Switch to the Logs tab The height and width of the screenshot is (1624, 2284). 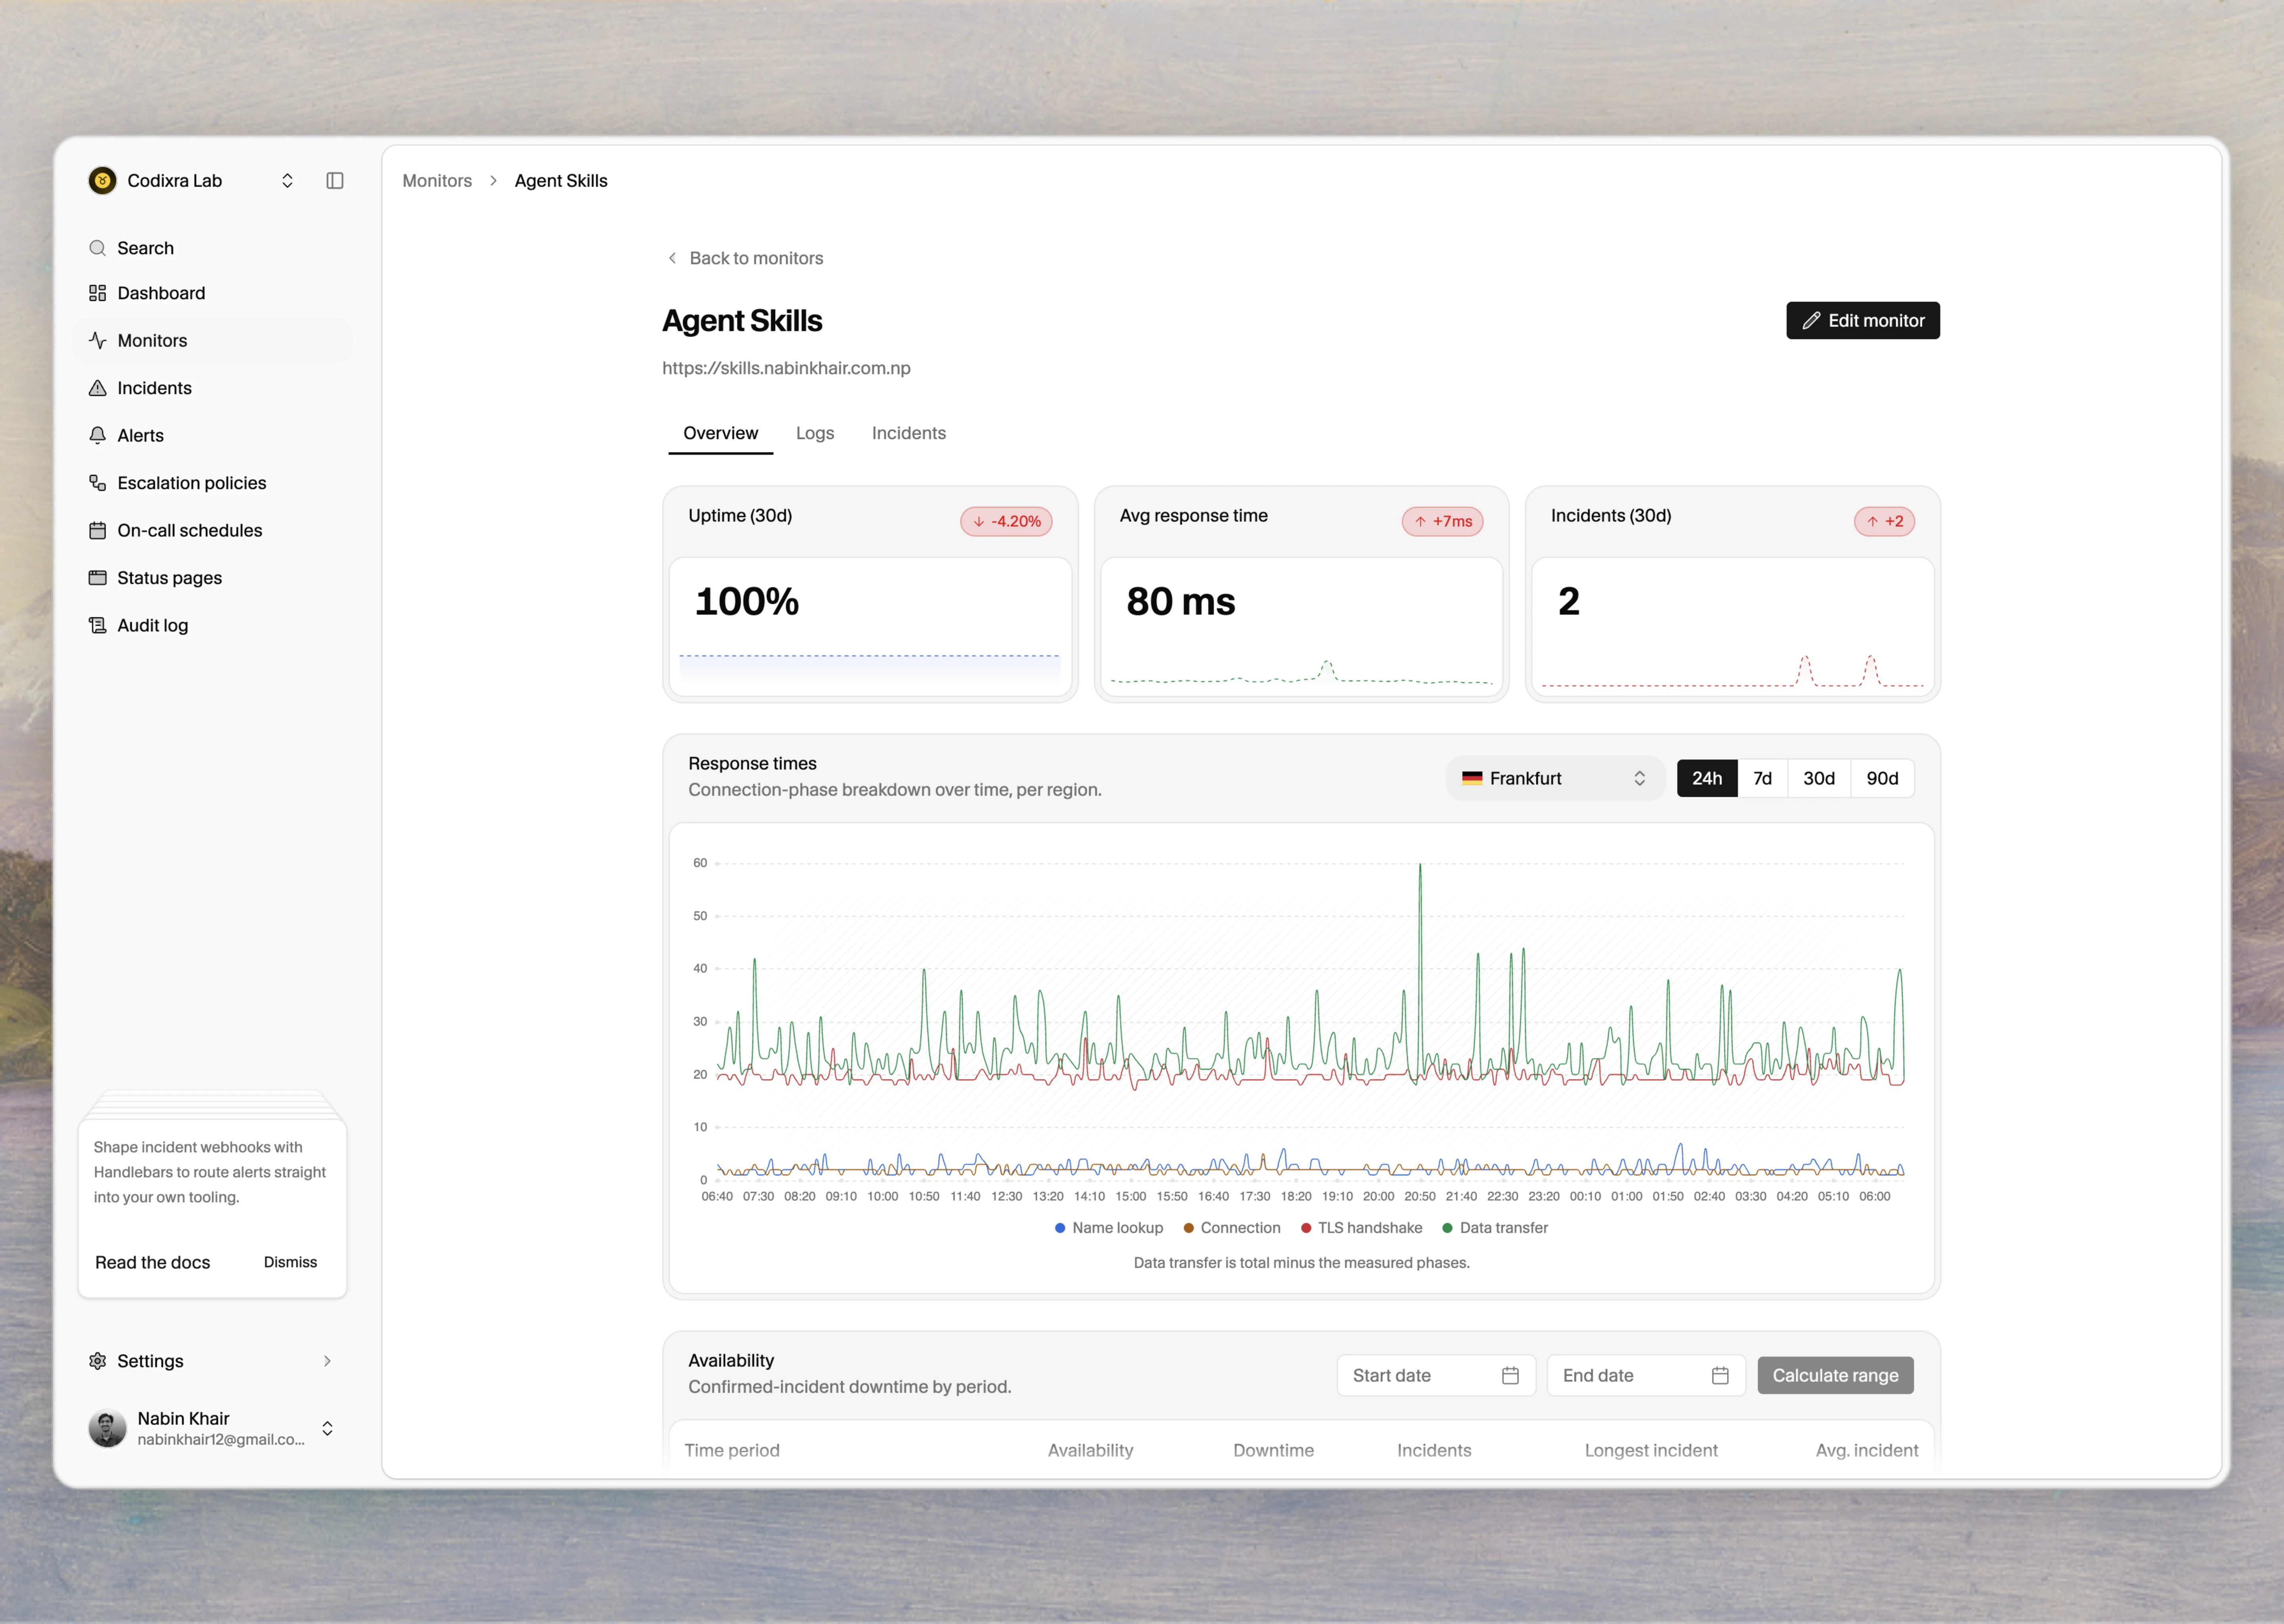tap(815, 433)
